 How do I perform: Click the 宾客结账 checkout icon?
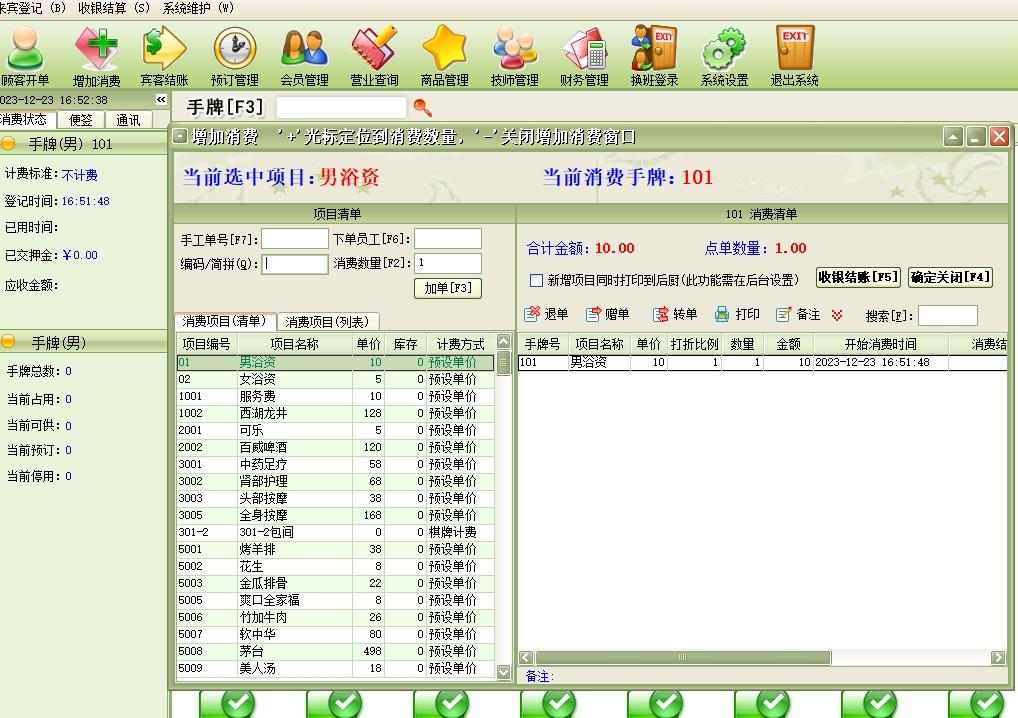(164, 48)
